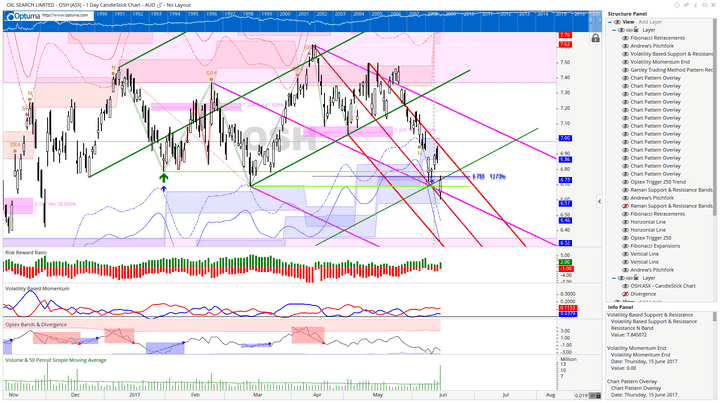Toggle visibility of Fibonacci Expansions

626,246
